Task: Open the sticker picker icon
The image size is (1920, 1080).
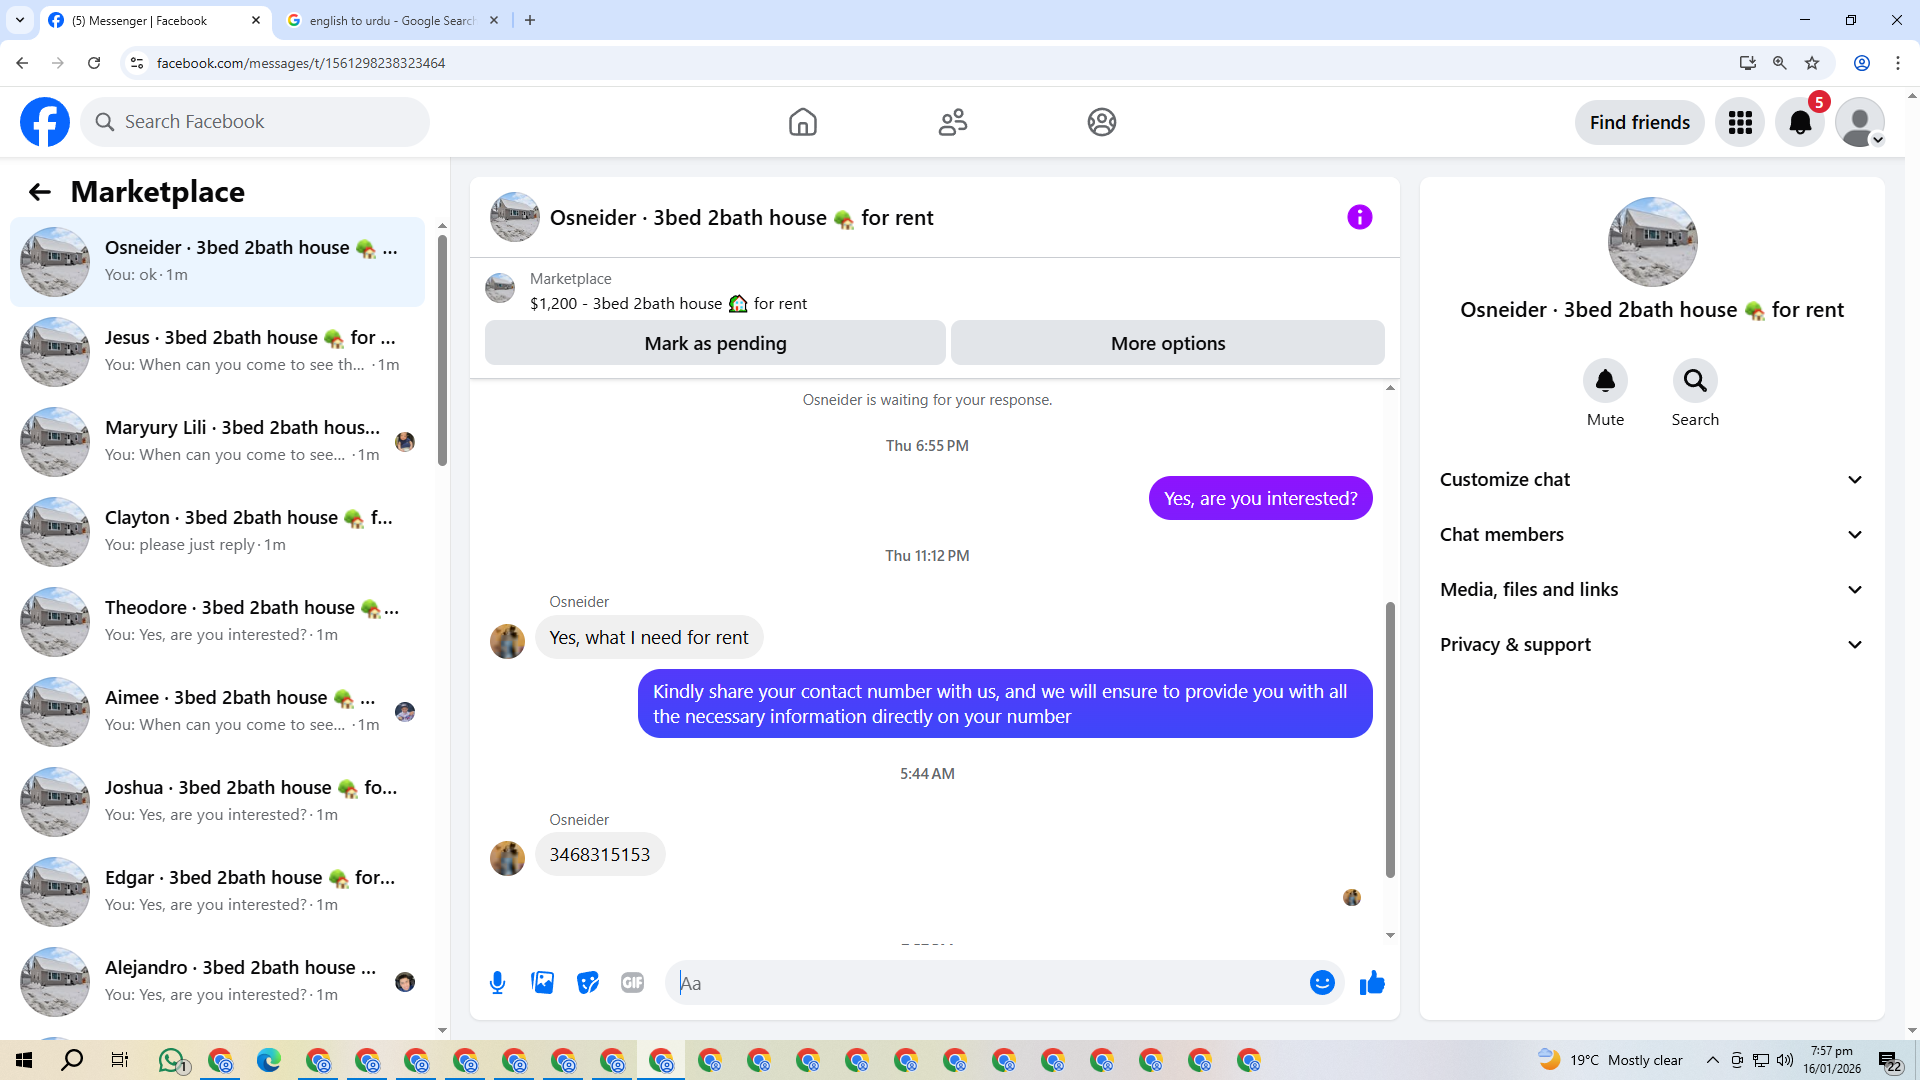Action: [x=588, y=983]
